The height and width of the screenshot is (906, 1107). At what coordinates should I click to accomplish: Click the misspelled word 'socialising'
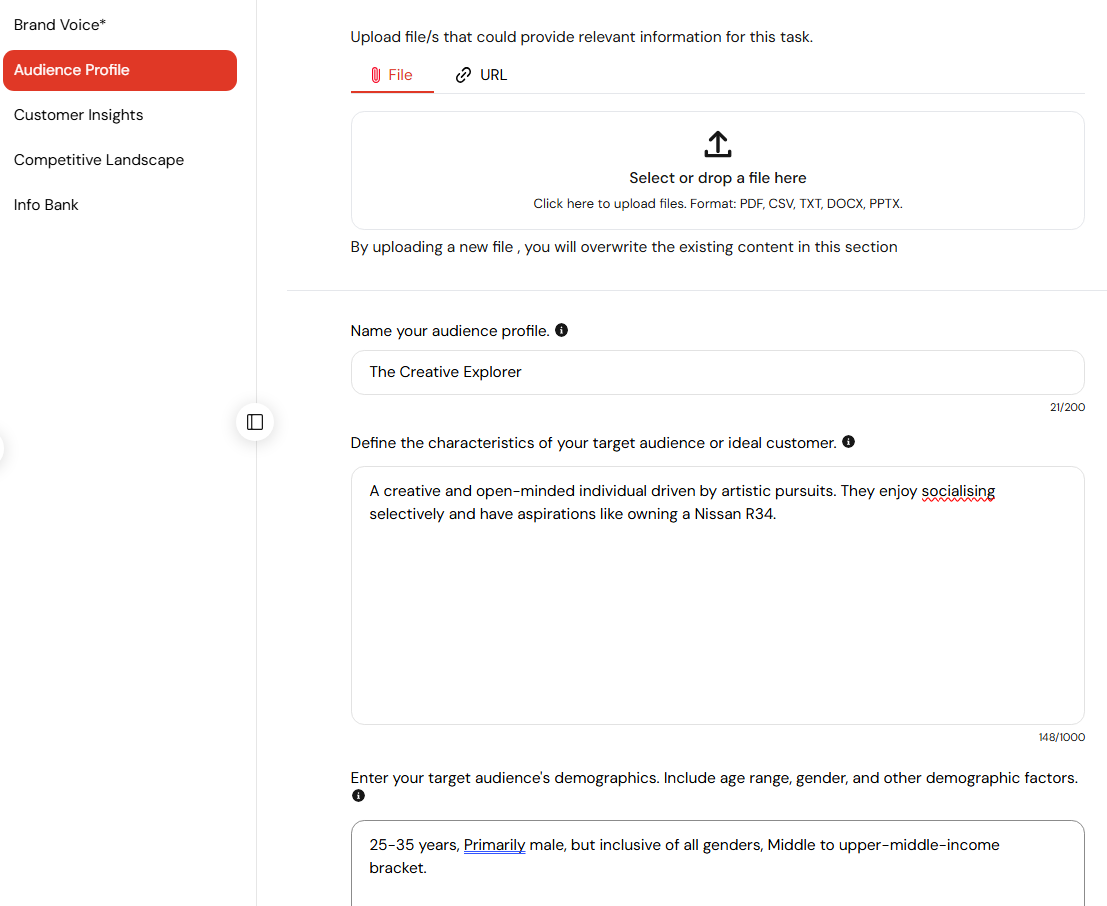click(958, 491)
